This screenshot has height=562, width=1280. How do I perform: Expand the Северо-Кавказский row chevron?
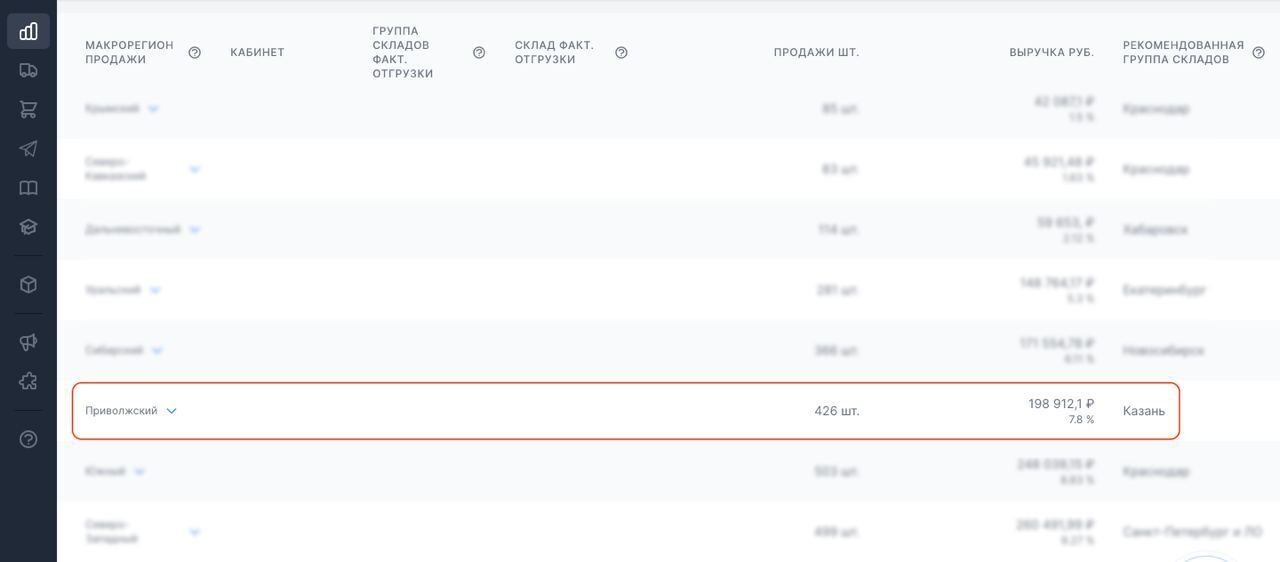point(194,169)
